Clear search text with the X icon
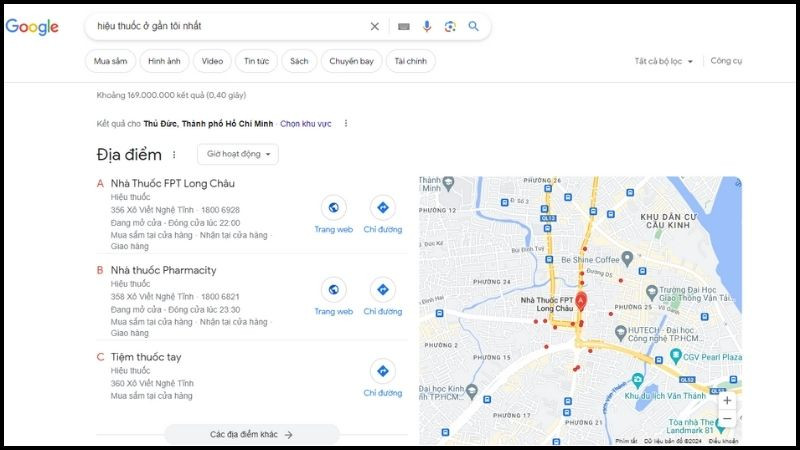The height and width of the screenshot is (450, 800). point(375,27)
